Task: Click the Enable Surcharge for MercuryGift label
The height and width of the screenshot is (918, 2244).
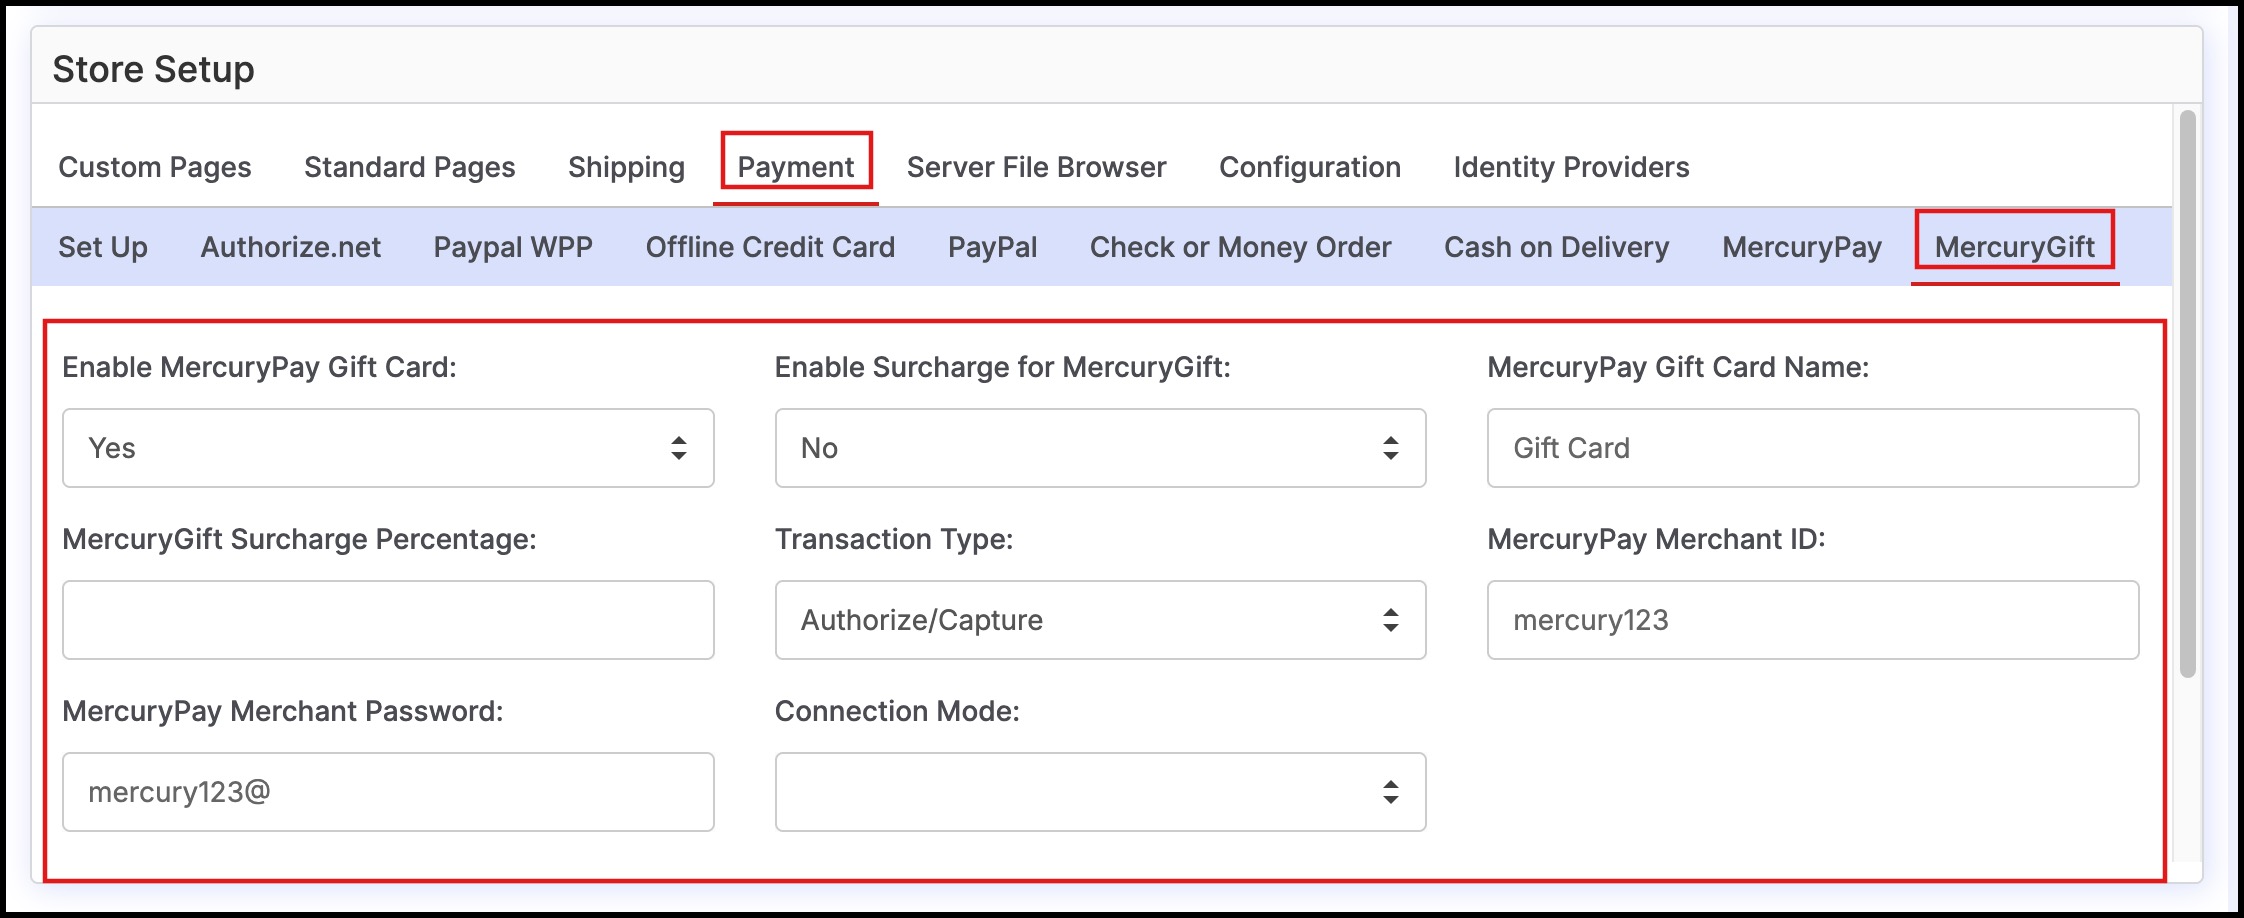Action: pyautogui.click(x=1002, y=367)
